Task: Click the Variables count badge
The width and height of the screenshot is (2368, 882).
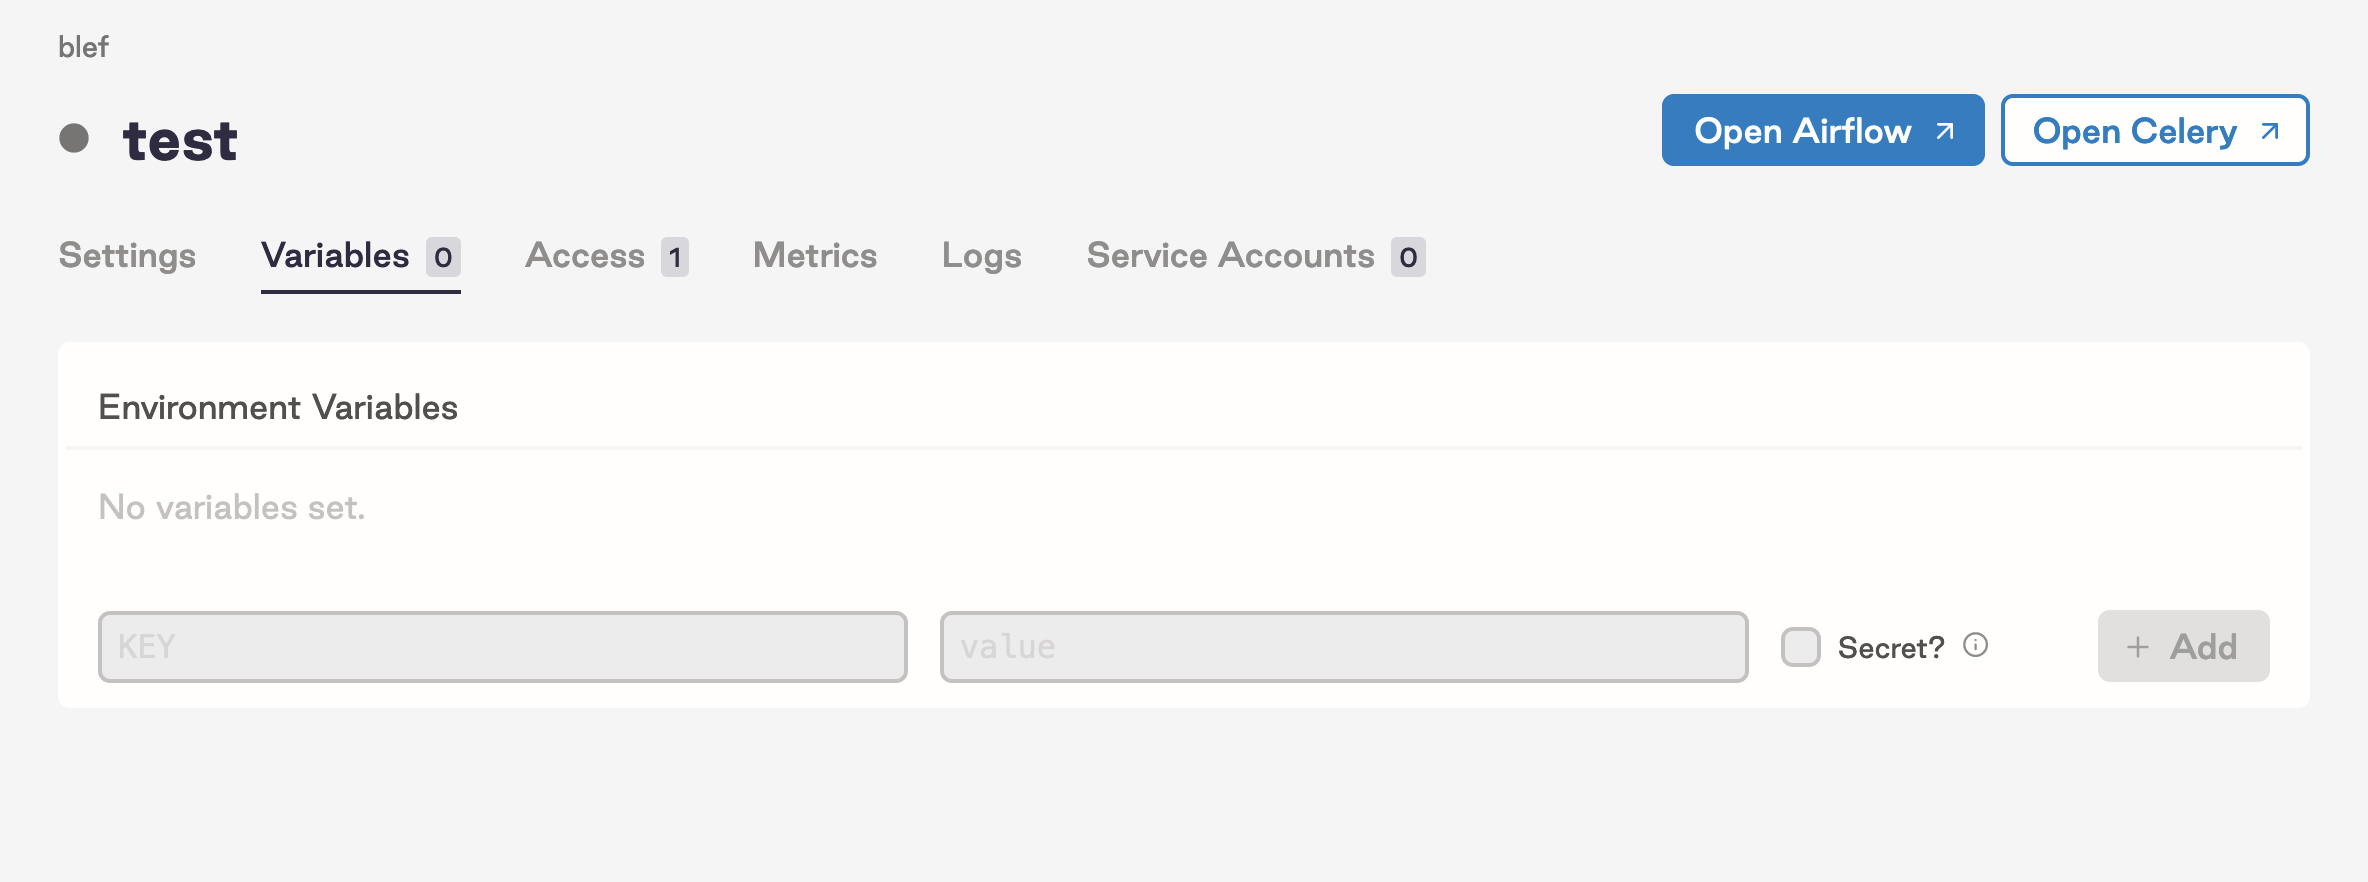Action: pyautogui.click(x=443, y=257)
